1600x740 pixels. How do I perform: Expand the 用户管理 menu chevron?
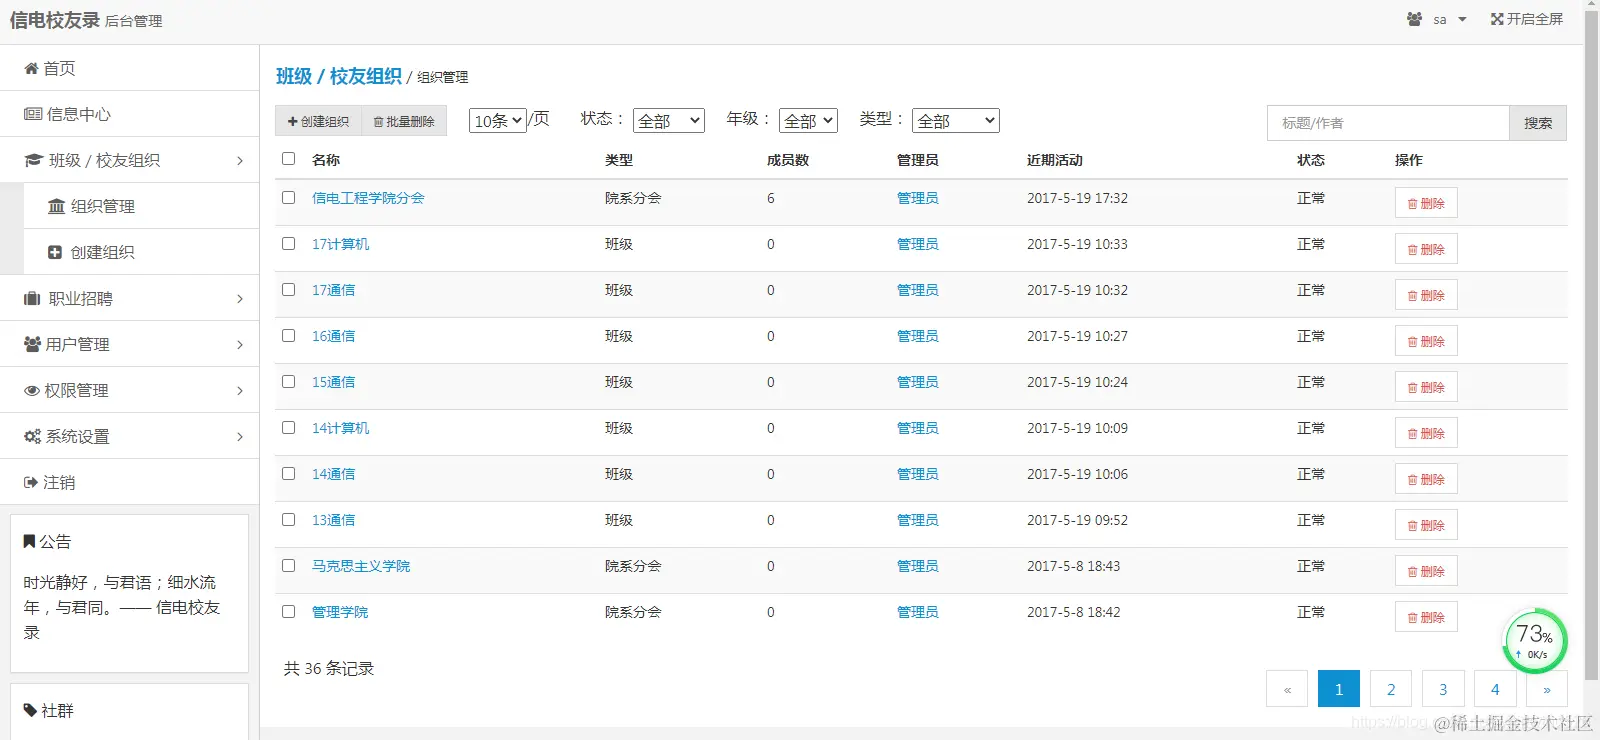click(x=240, y=344)
